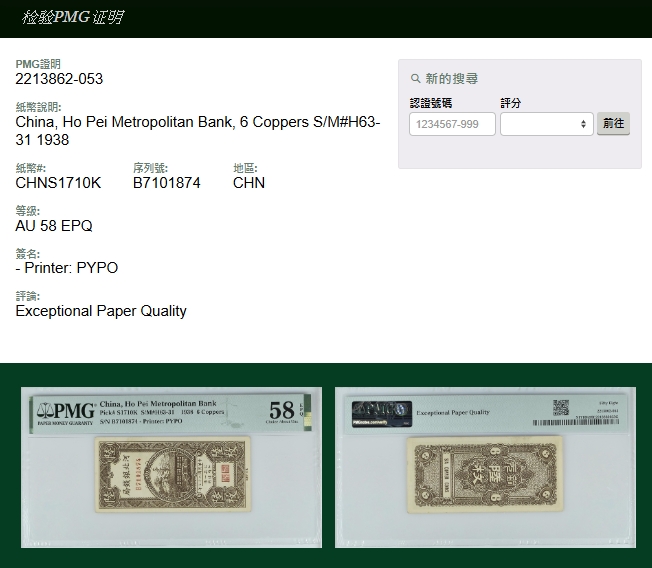
Task: Select the serial number B7101874
Action: (166, 183)
